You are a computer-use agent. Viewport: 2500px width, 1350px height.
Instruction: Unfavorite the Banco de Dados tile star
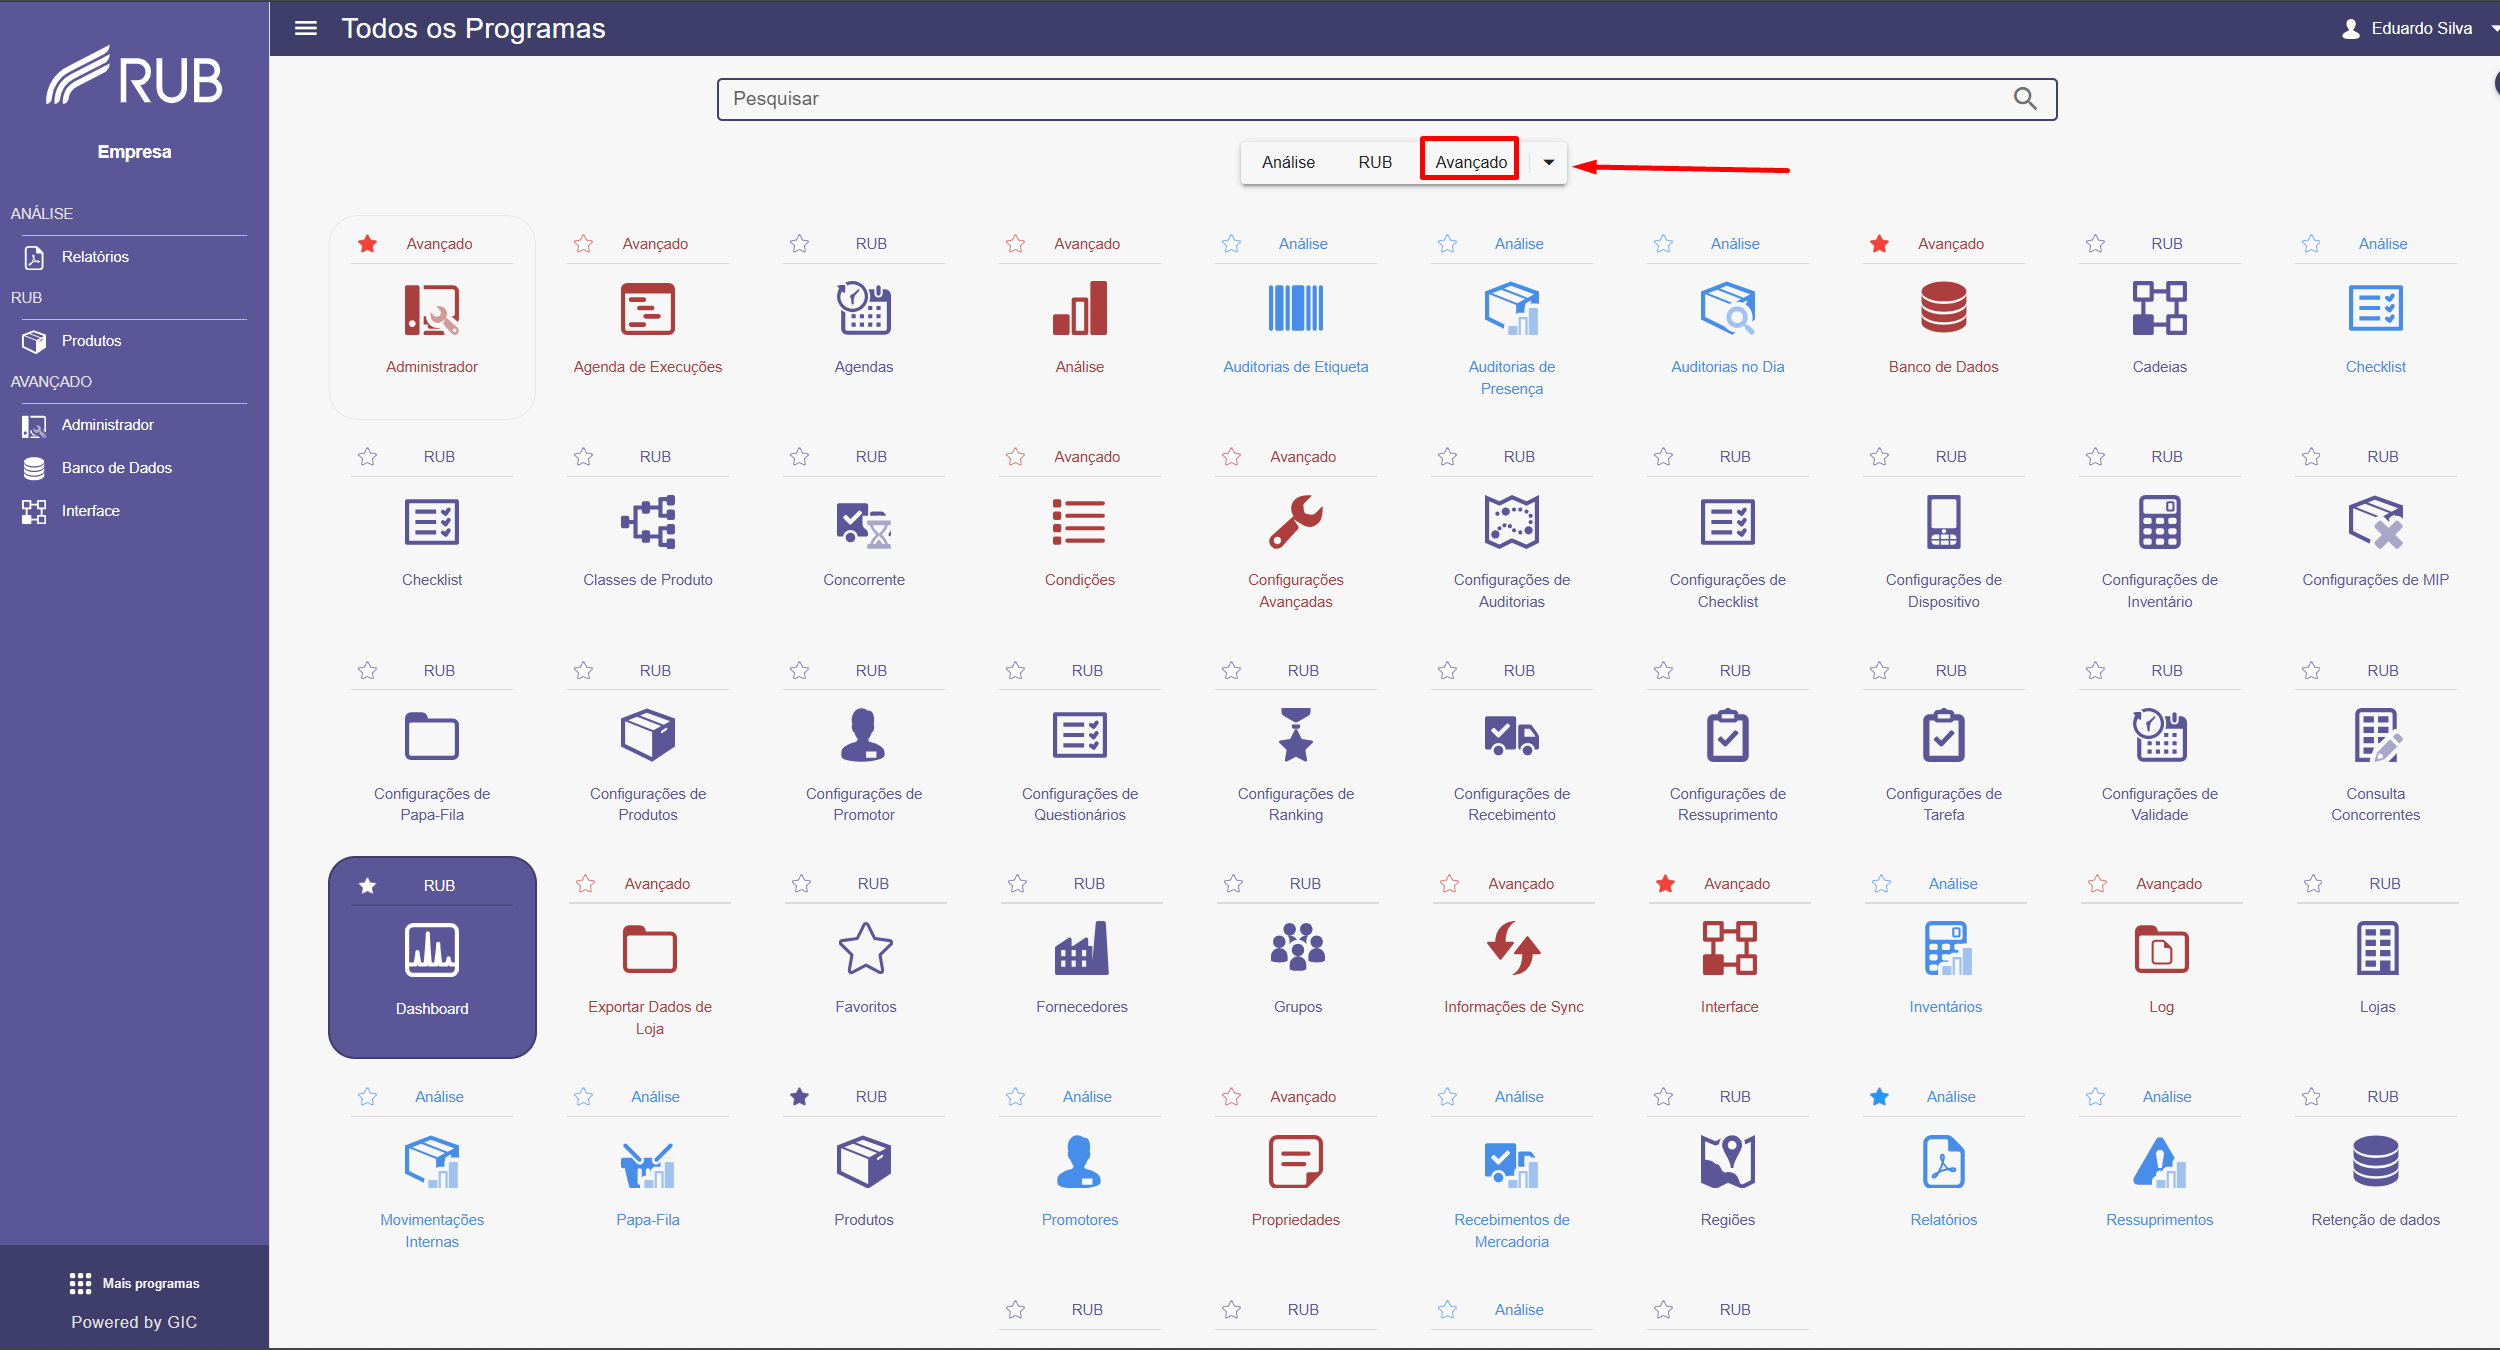(x=1880, y=244)
